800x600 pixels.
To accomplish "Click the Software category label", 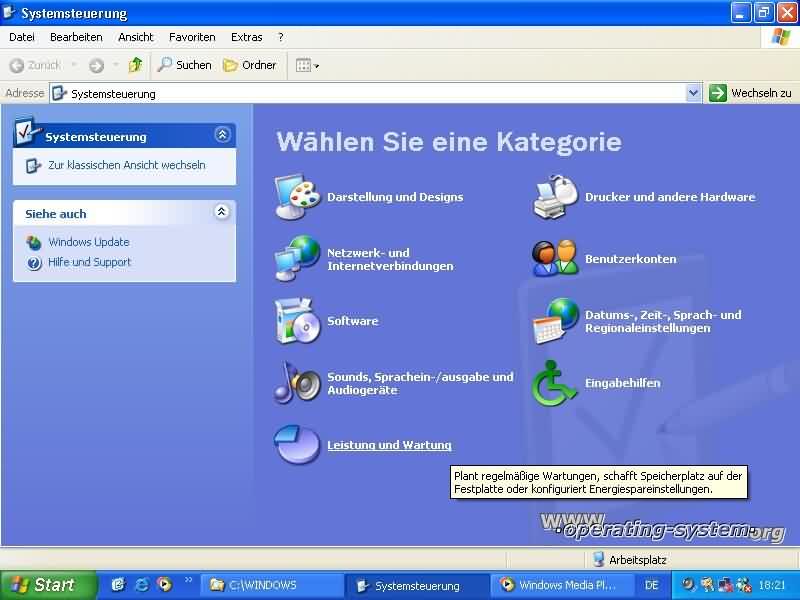I will (x=353, y=321).
